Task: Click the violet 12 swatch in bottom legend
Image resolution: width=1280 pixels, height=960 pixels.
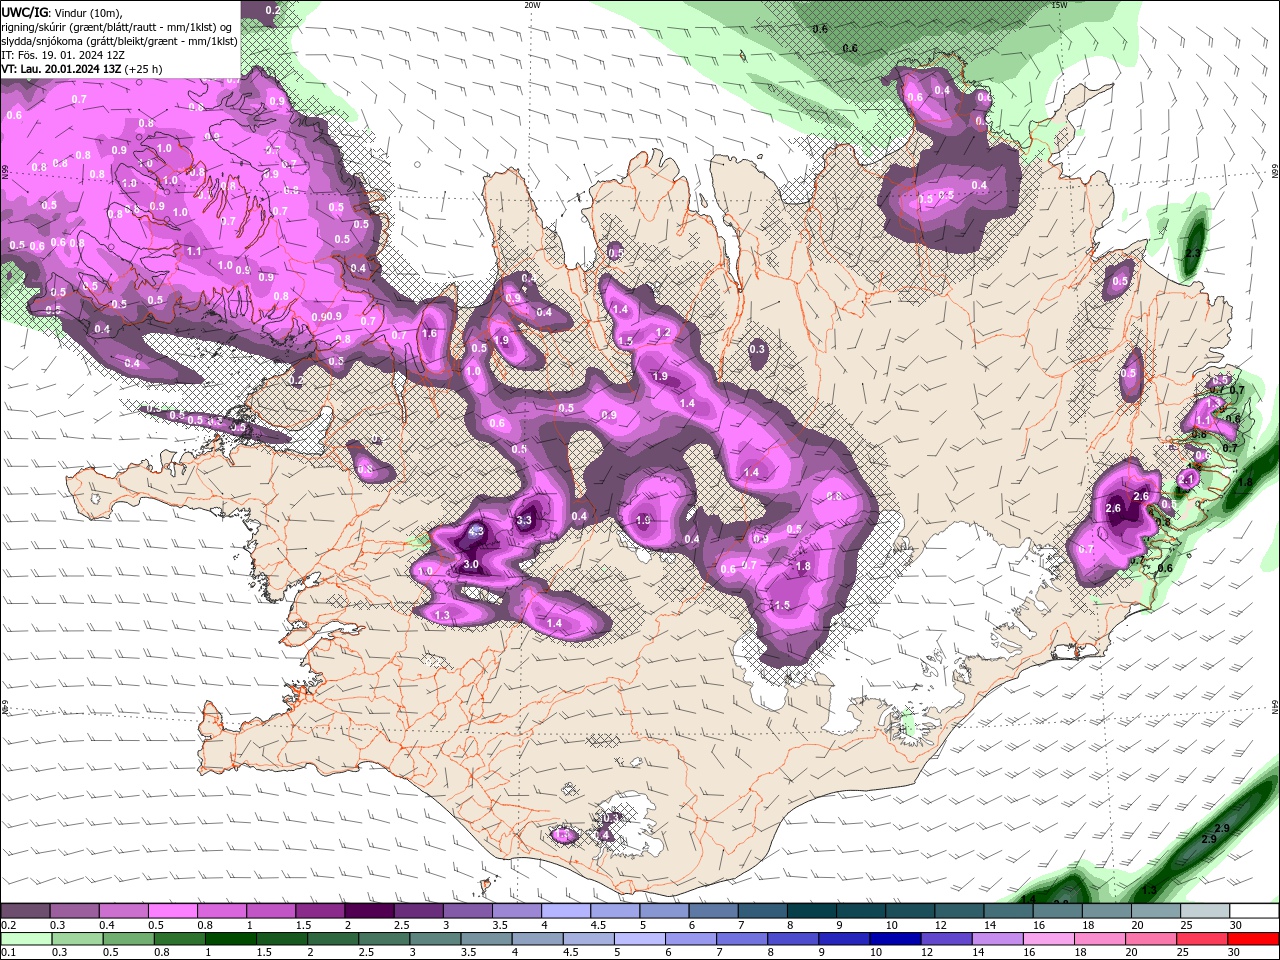Action: pos(946,939)
